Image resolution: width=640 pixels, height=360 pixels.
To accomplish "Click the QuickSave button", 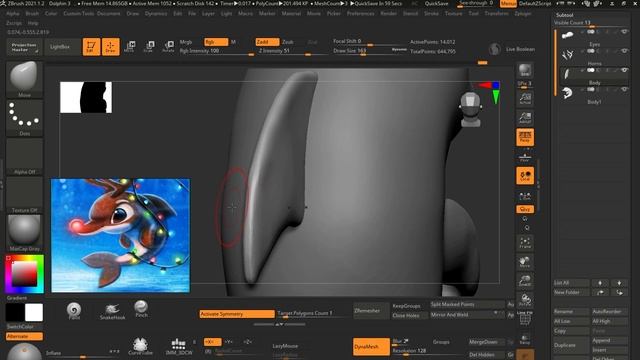I will (436, 4).
